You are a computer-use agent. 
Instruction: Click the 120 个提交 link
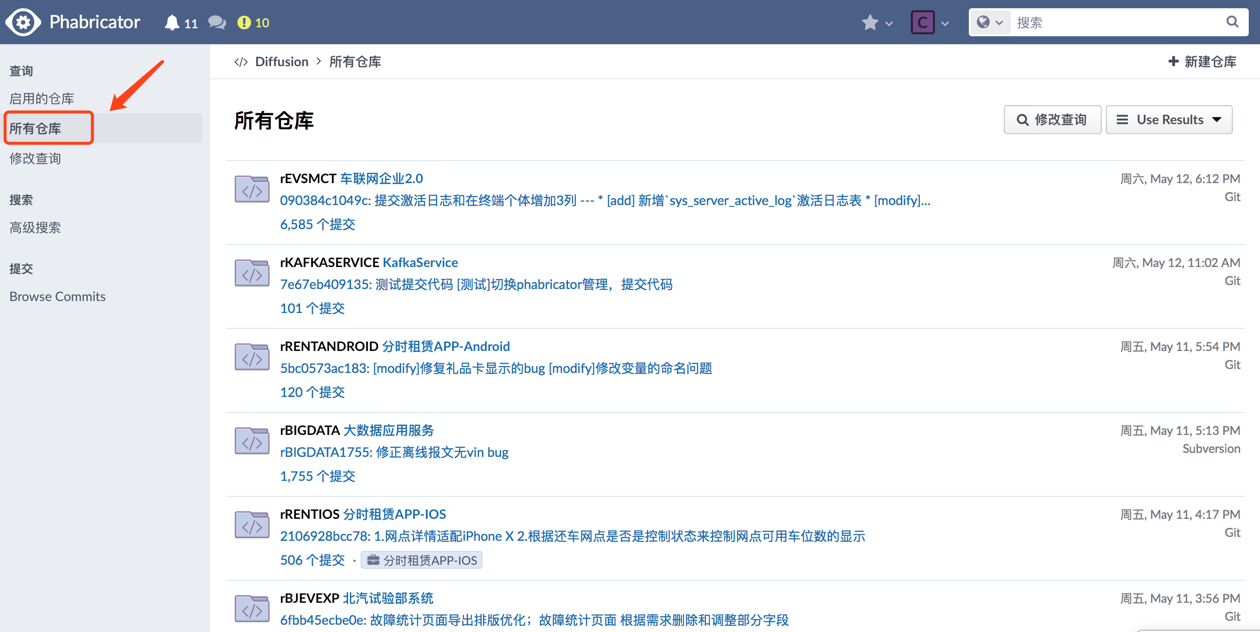tap(312, 392)
